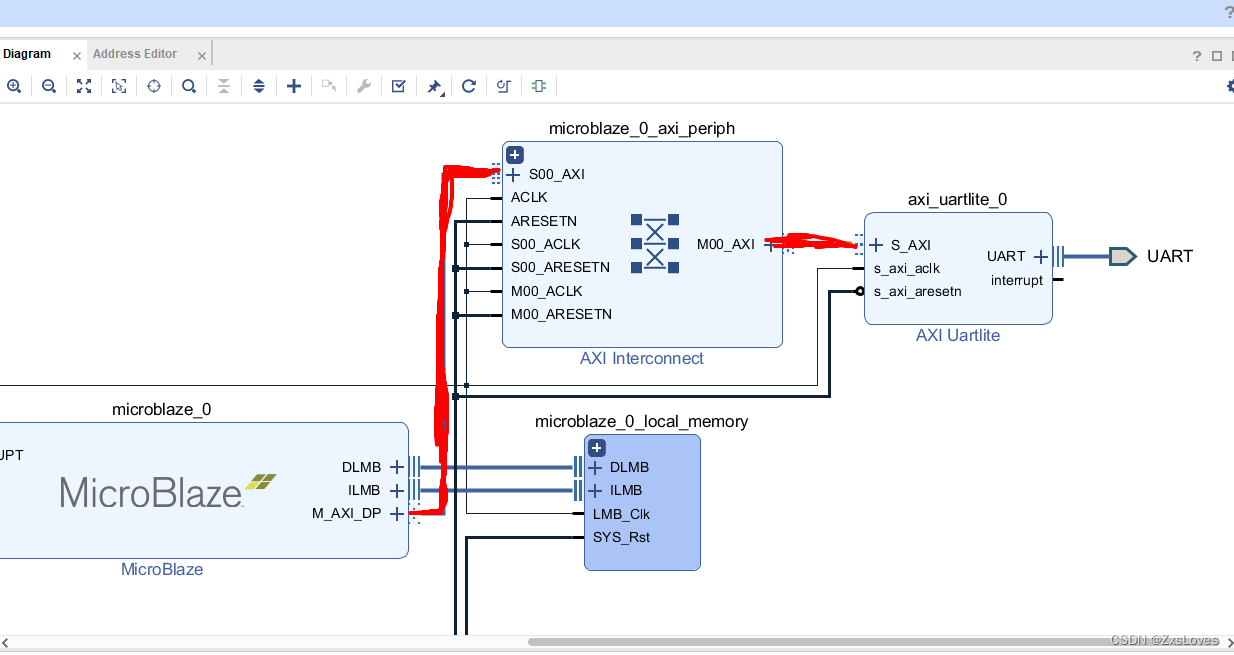Close the Address Editor tab
1234x655 pixels.
tap(201, 56)
